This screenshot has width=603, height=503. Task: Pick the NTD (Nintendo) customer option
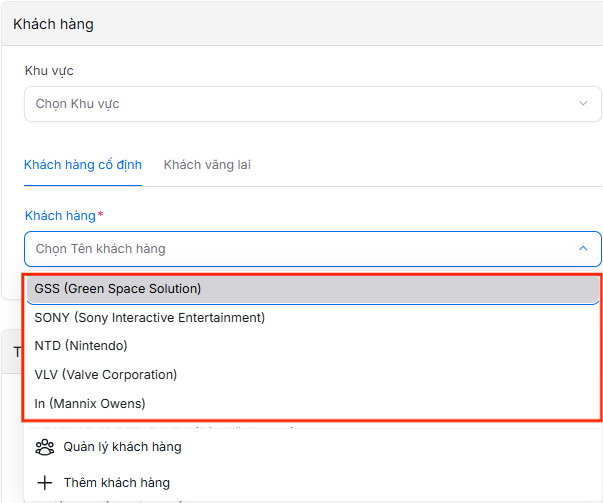click(x=81, y=346)
